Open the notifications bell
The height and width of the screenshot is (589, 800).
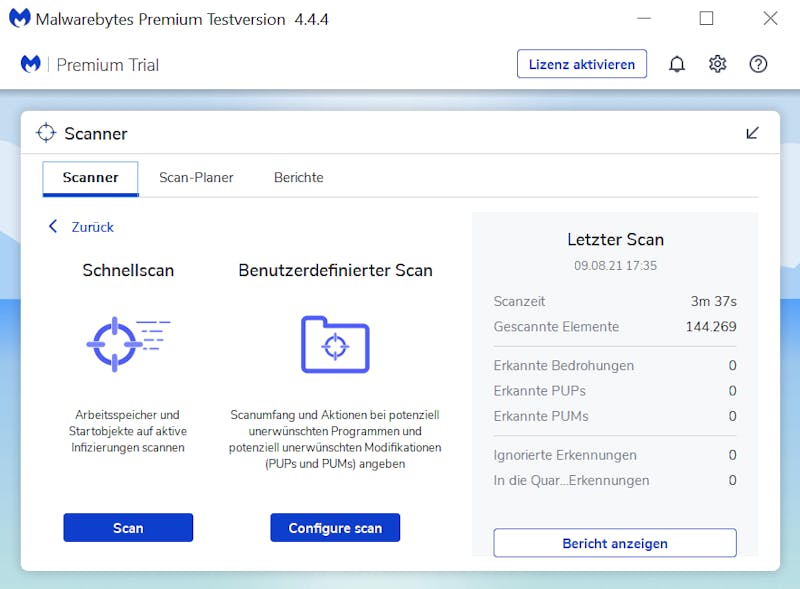pos(677,64)
